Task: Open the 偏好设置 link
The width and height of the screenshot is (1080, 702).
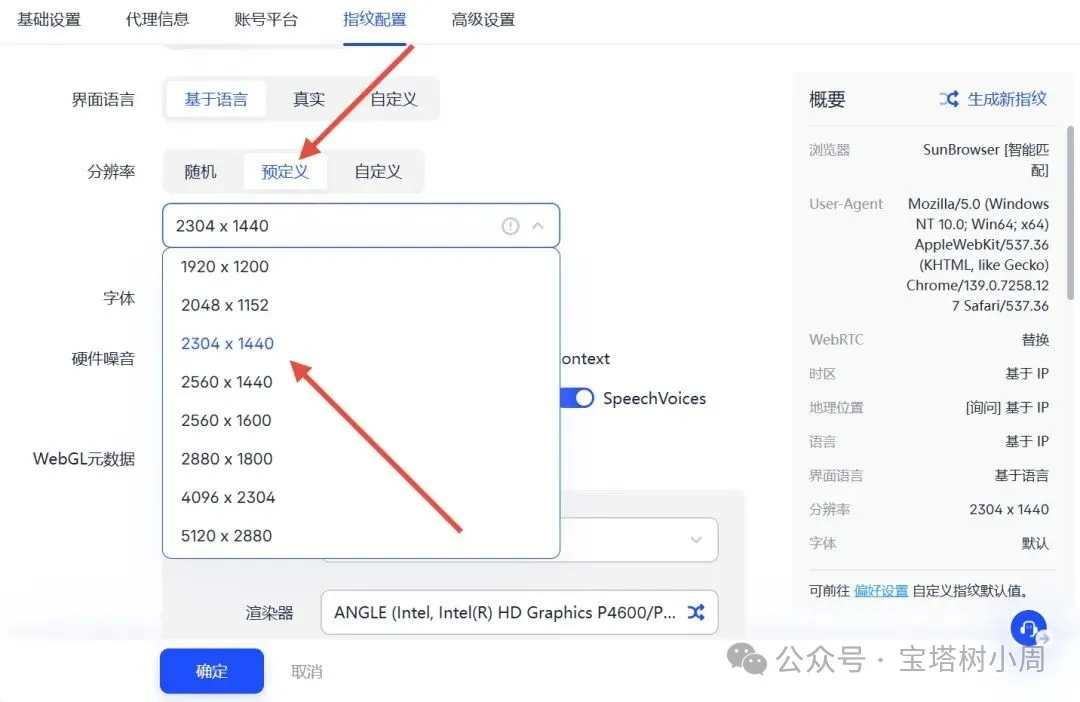Action: click(881, 591)
